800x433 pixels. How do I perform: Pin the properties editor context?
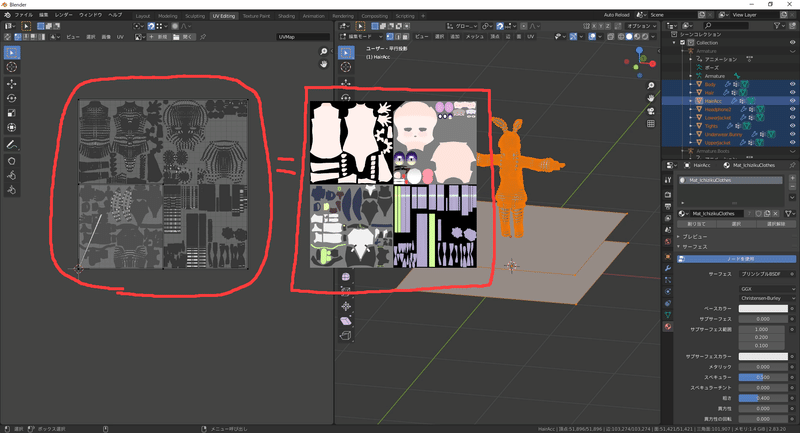coord(792,165)
